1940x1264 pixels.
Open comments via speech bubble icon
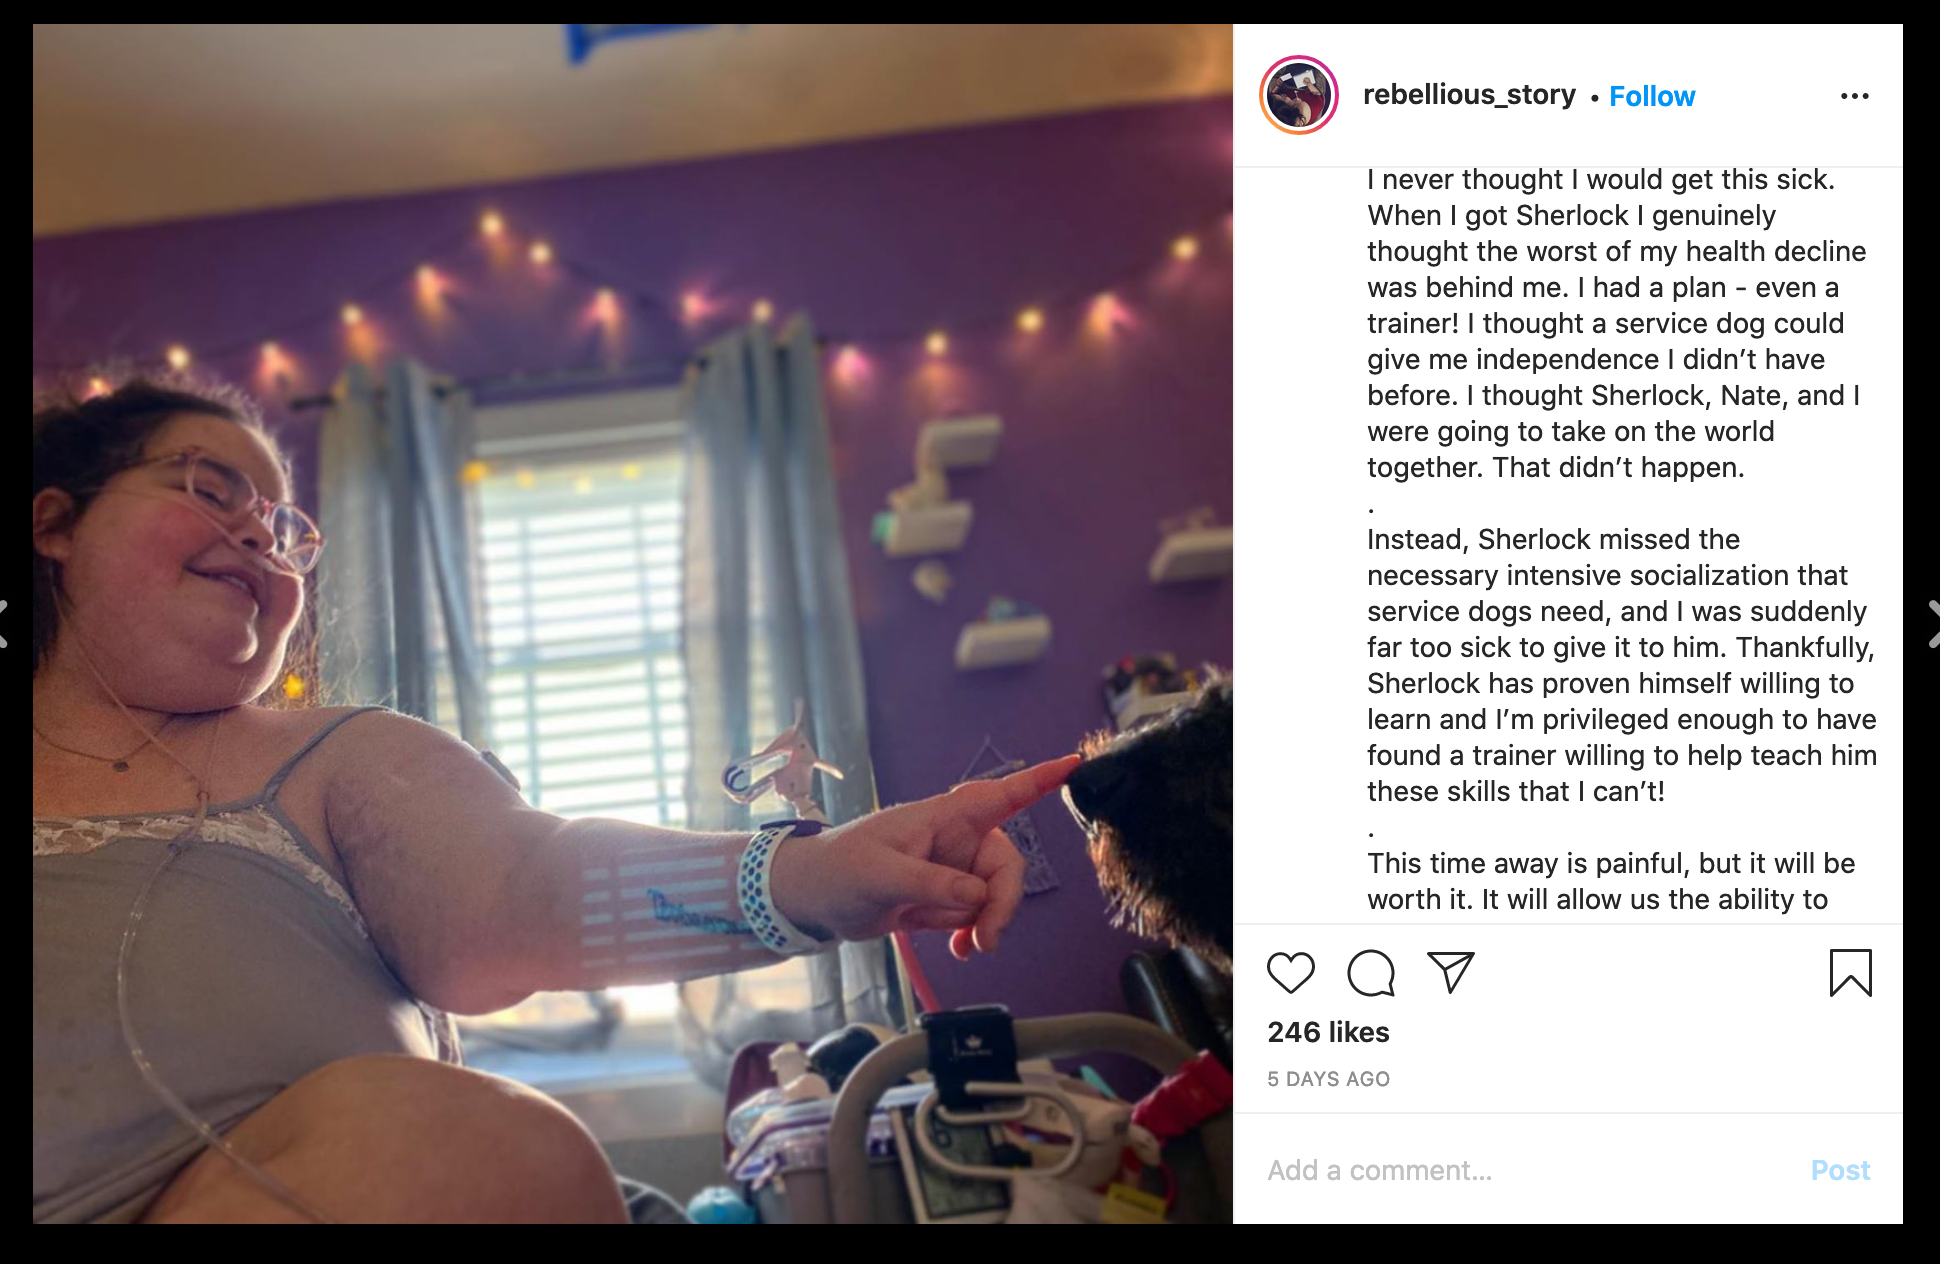click(1370, 973)
